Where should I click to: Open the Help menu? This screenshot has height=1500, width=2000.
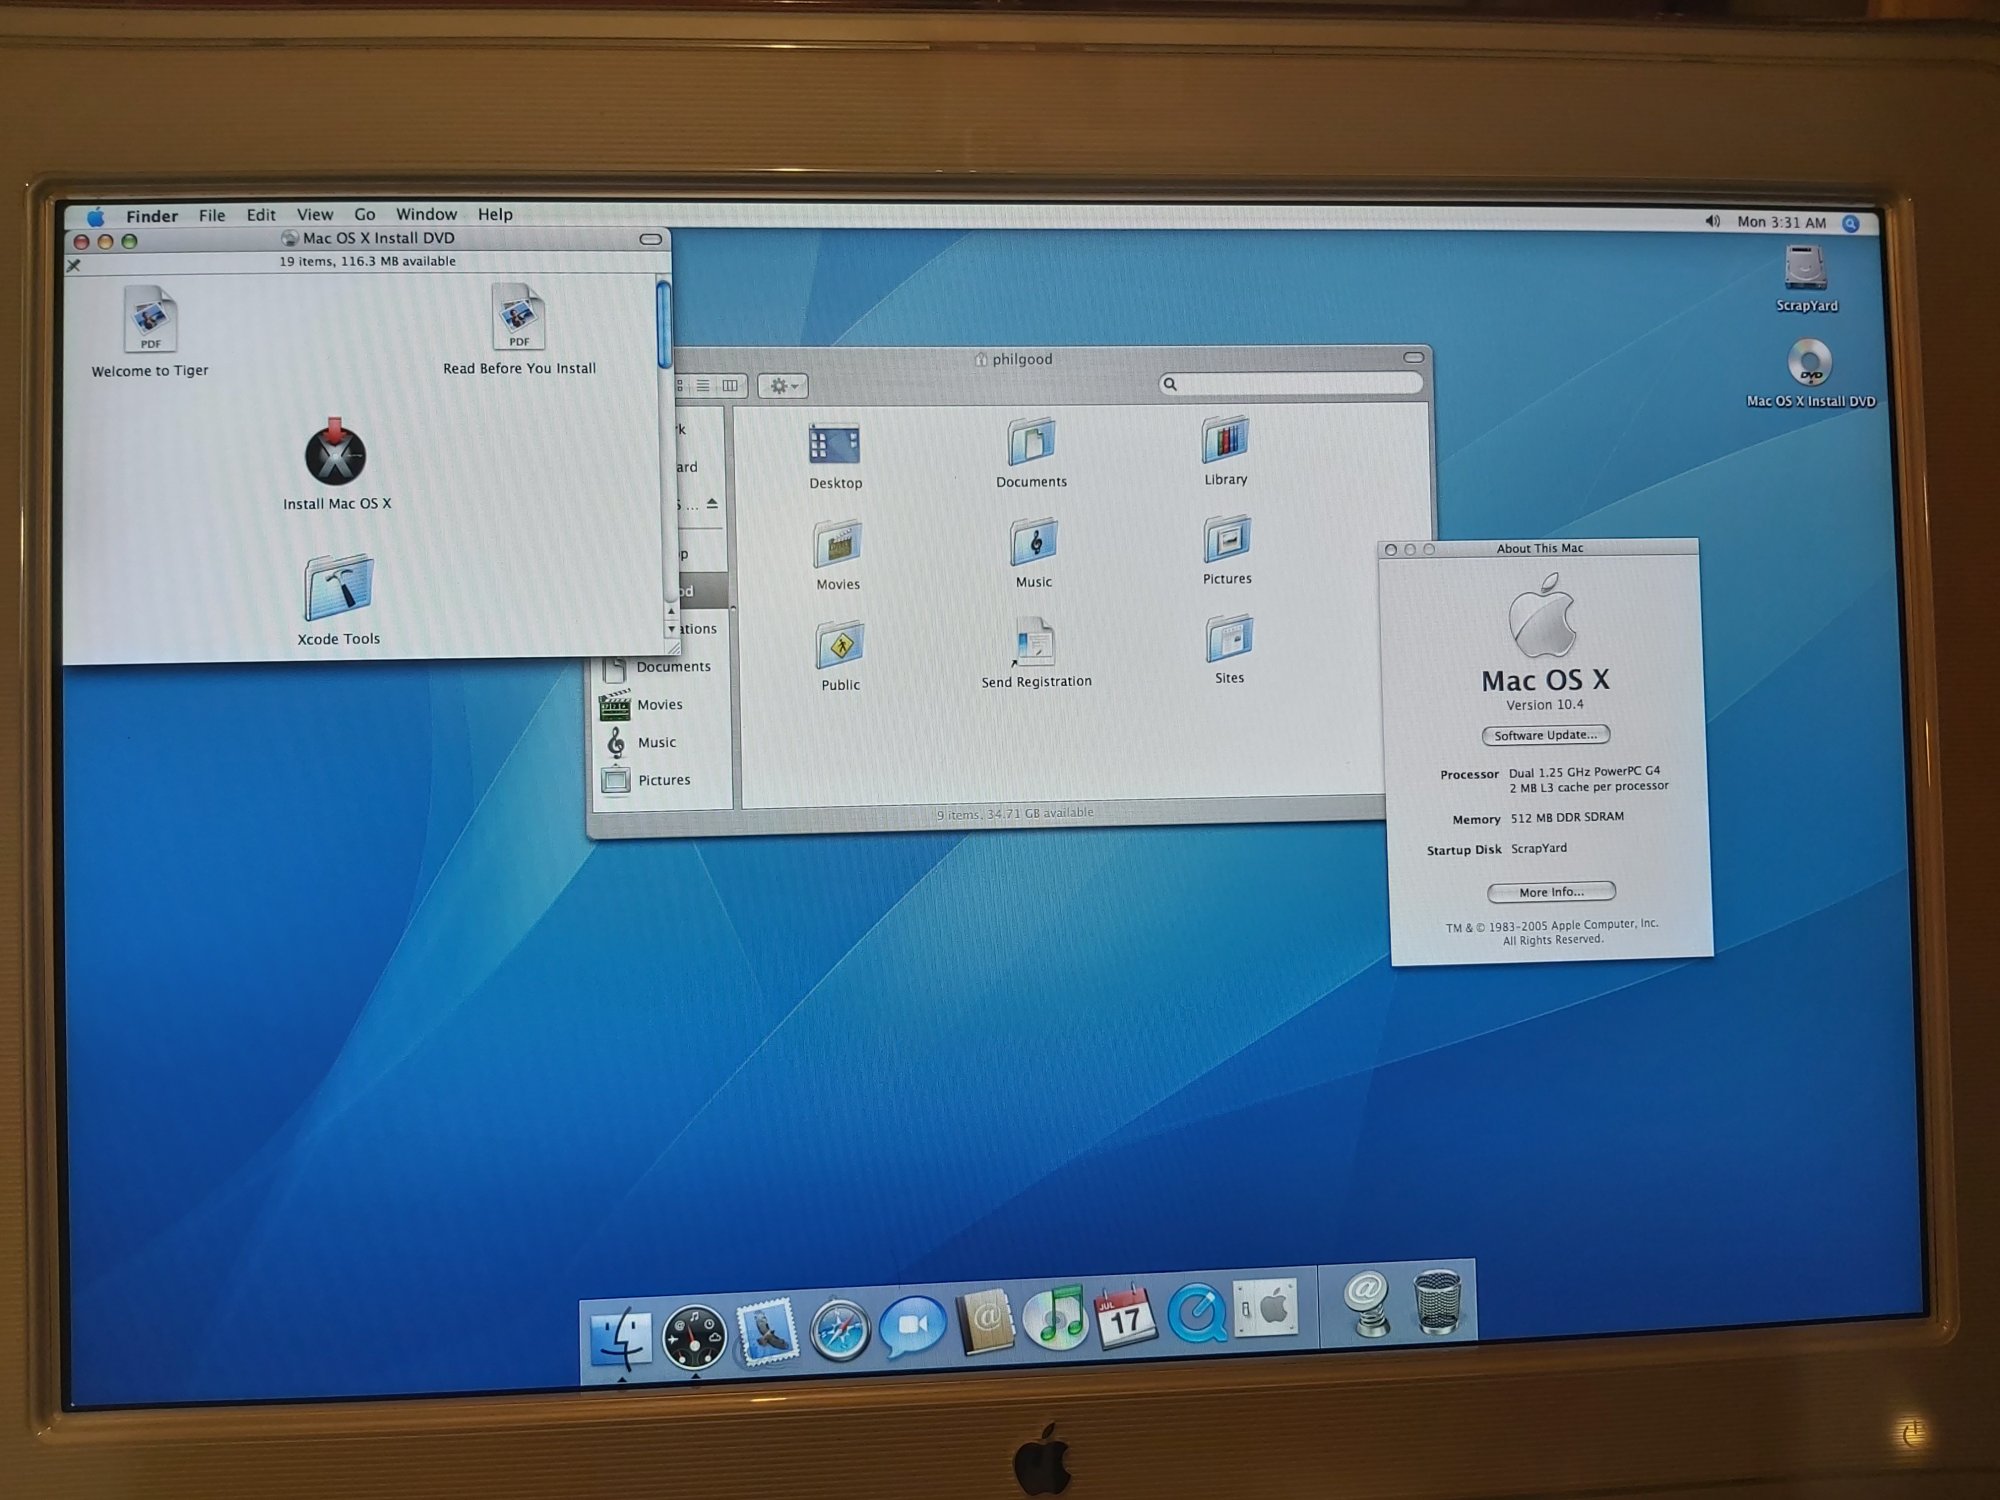[x=495, y=214]
